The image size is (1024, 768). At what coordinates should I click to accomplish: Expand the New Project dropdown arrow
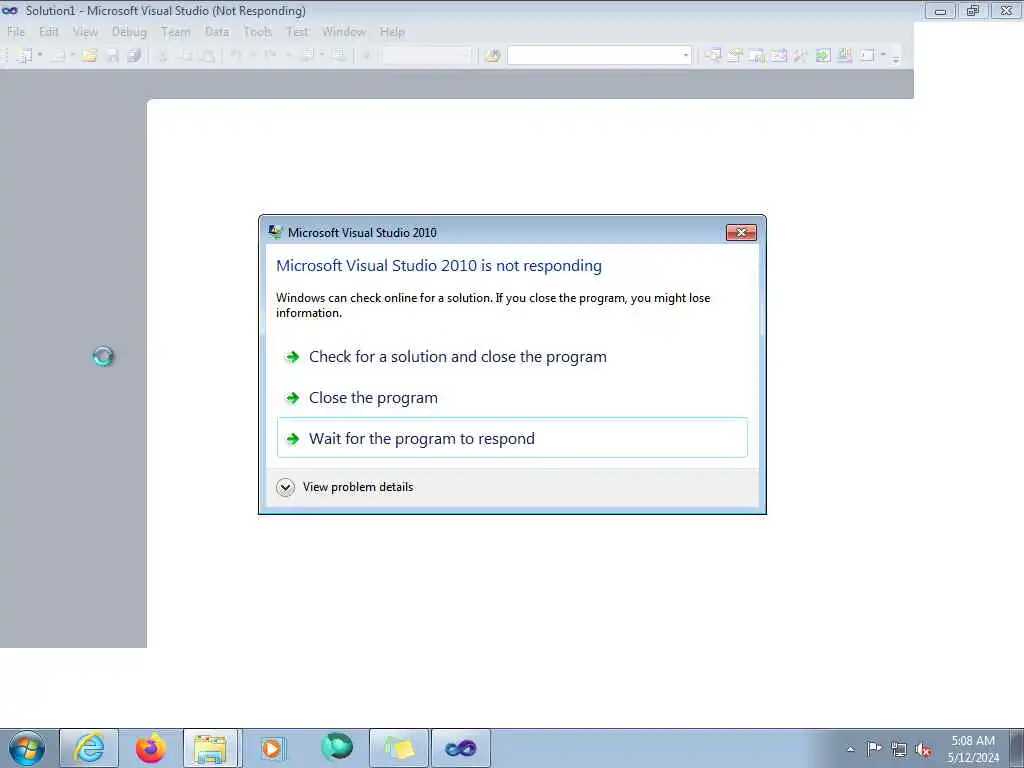(x=40, y=55)
